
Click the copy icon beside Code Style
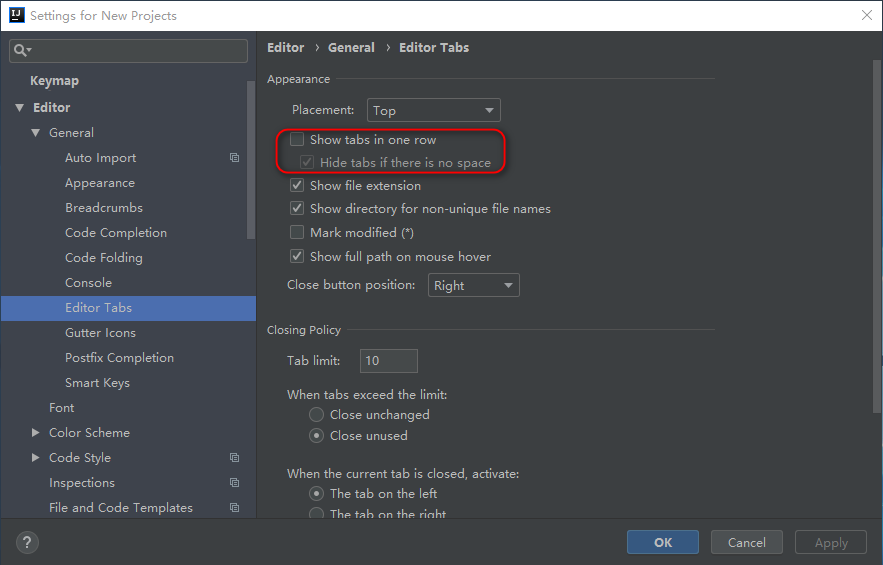pos(235,457)
